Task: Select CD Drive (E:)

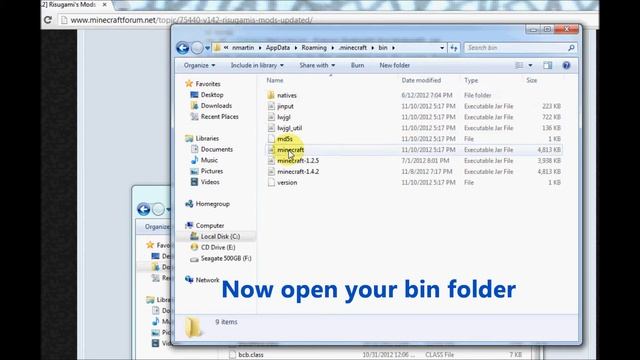Action: 213,247
